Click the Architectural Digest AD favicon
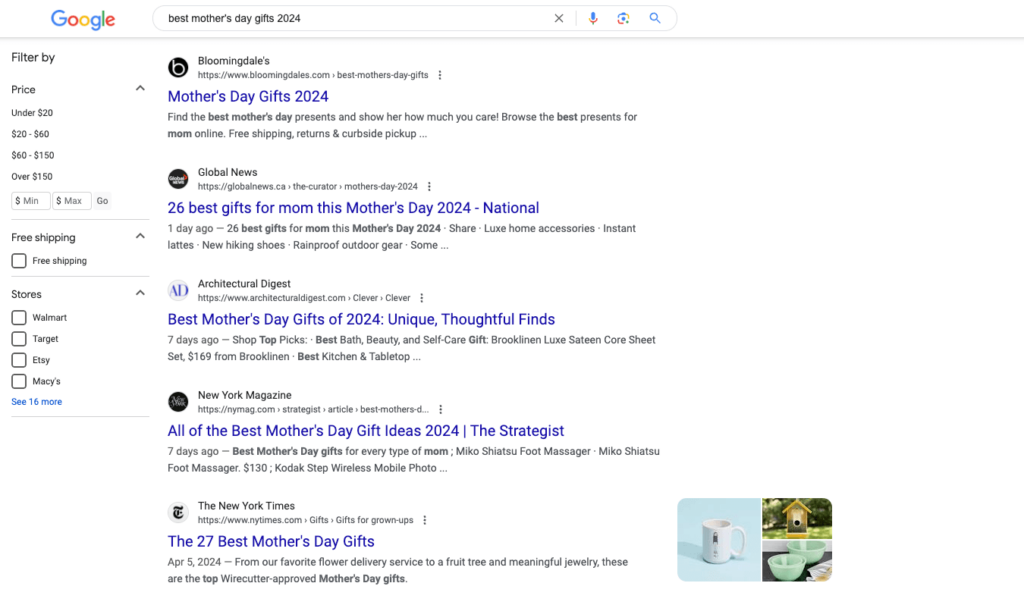The height and width of the screenshot is (605, 1024). pos(178,290)
